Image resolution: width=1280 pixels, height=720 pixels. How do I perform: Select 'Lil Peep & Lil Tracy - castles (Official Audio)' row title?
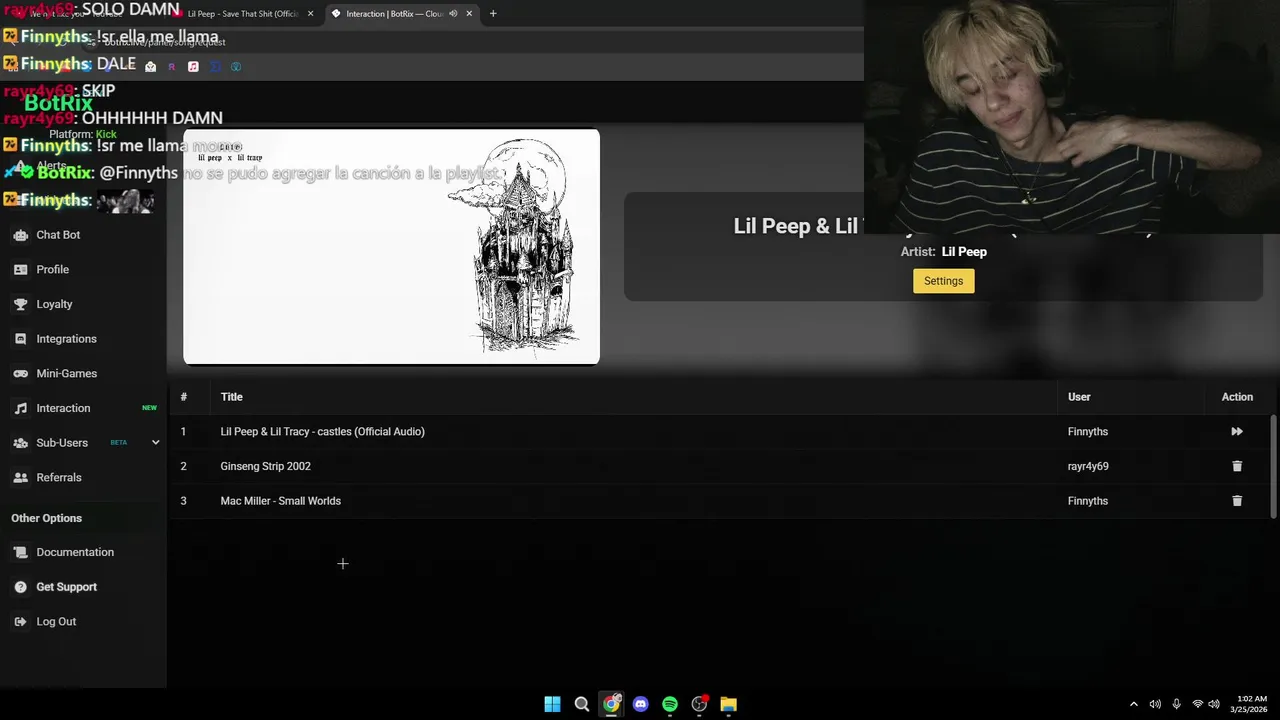coord(322,432)
